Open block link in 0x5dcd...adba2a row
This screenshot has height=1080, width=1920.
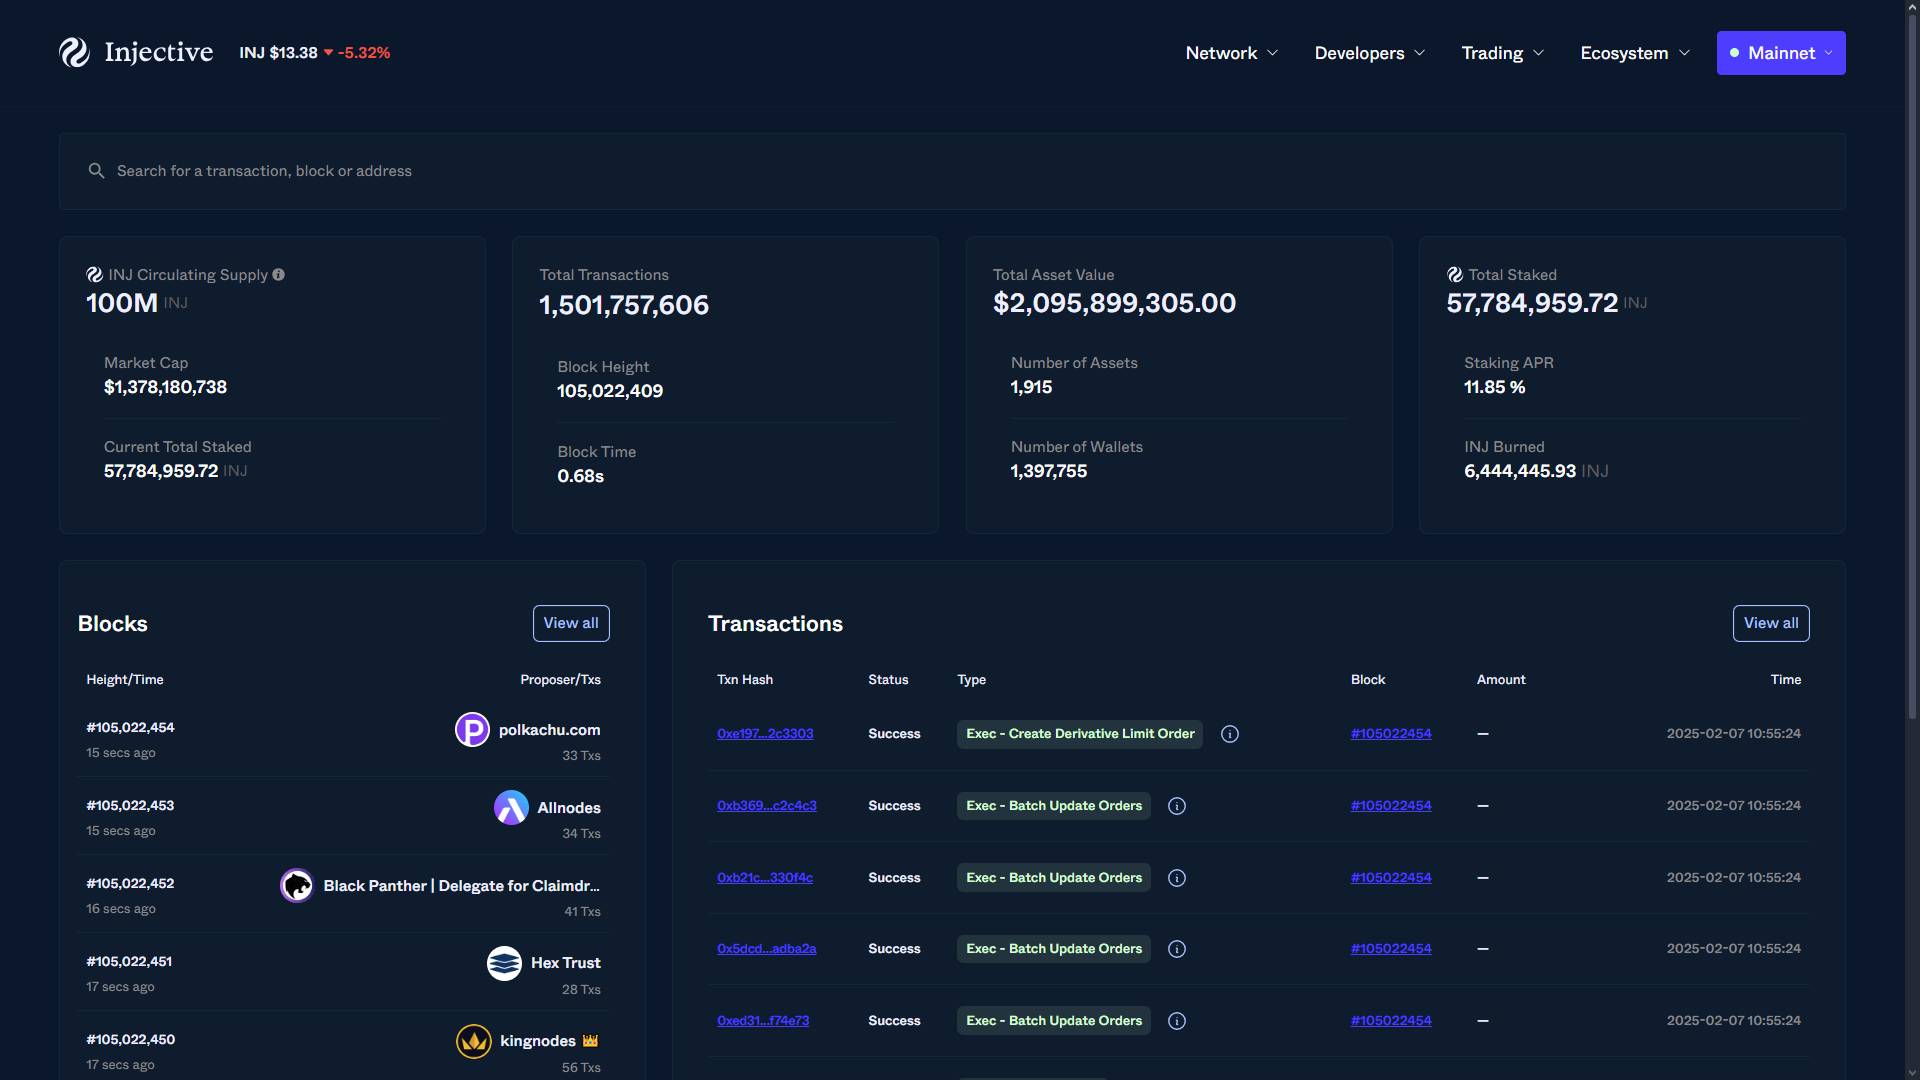coord(1391,949)
